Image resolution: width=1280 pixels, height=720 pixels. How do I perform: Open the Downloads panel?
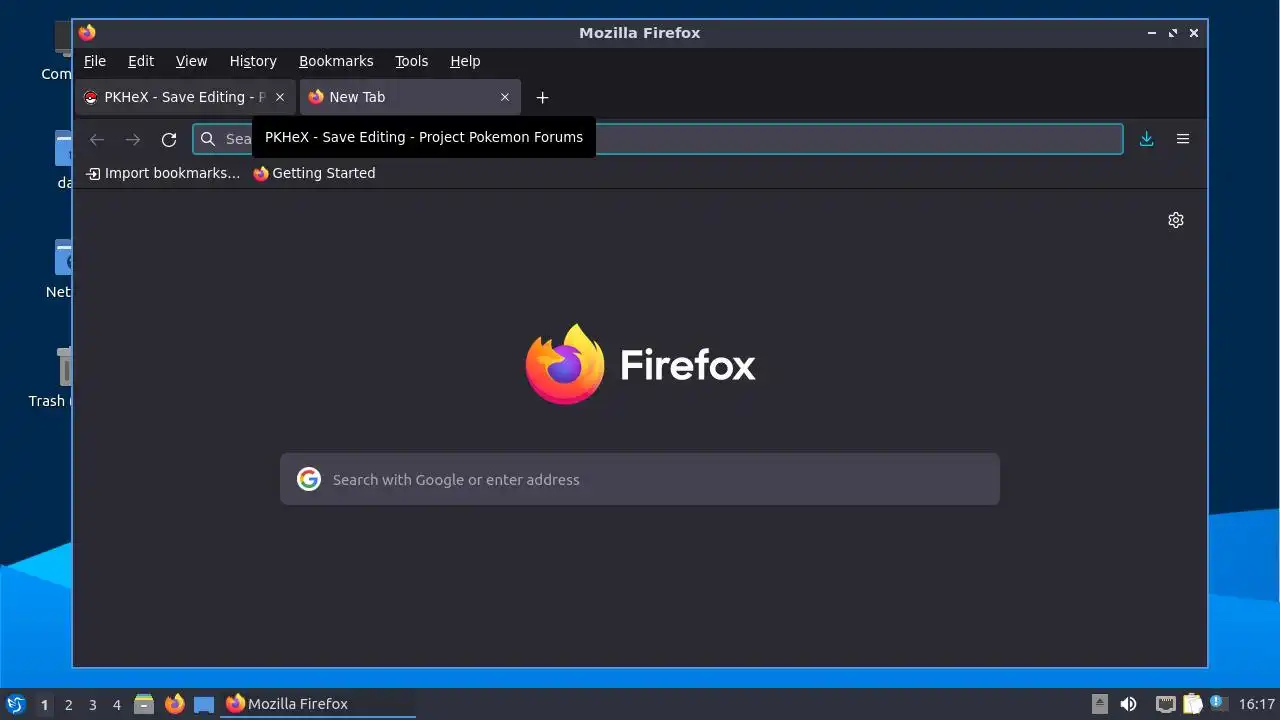pos(1147,139)
